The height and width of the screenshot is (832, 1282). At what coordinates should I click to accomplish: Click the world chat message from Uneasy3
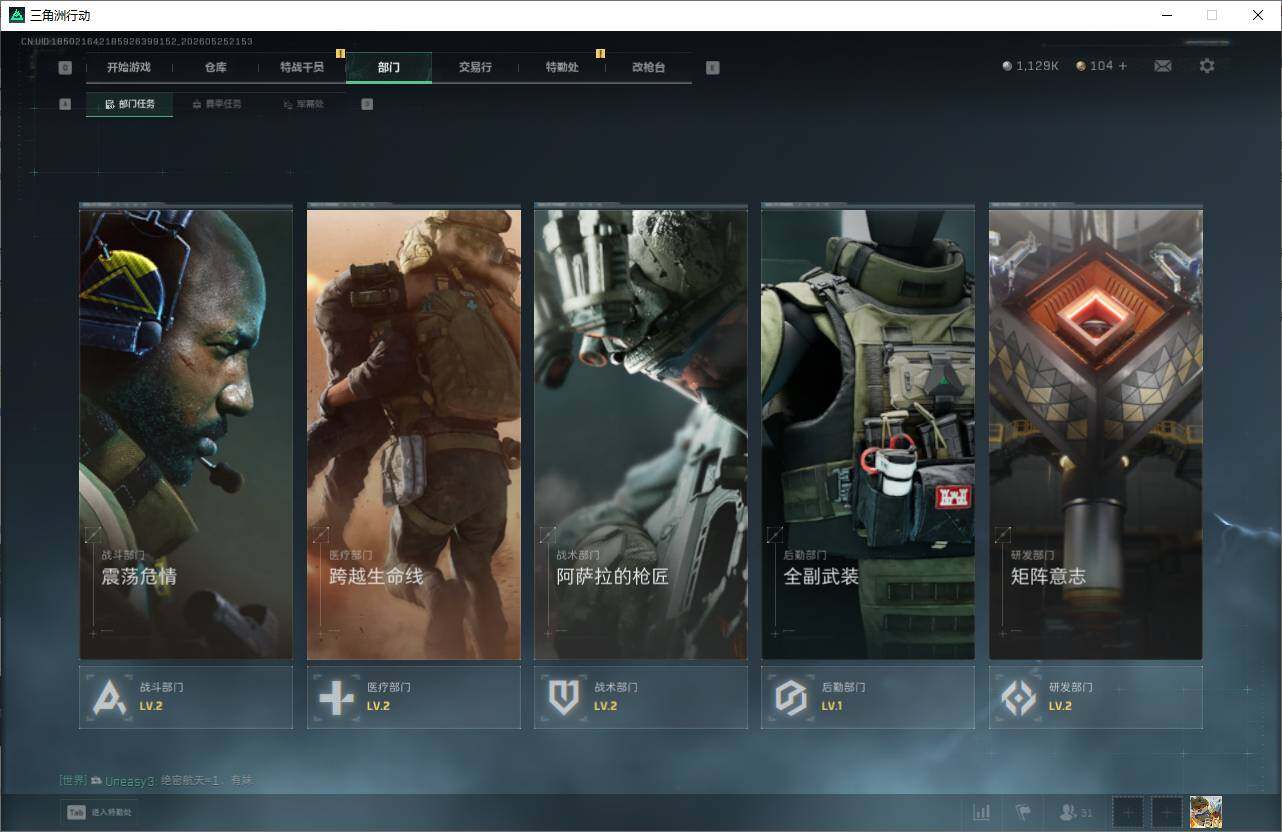(155, 780)
